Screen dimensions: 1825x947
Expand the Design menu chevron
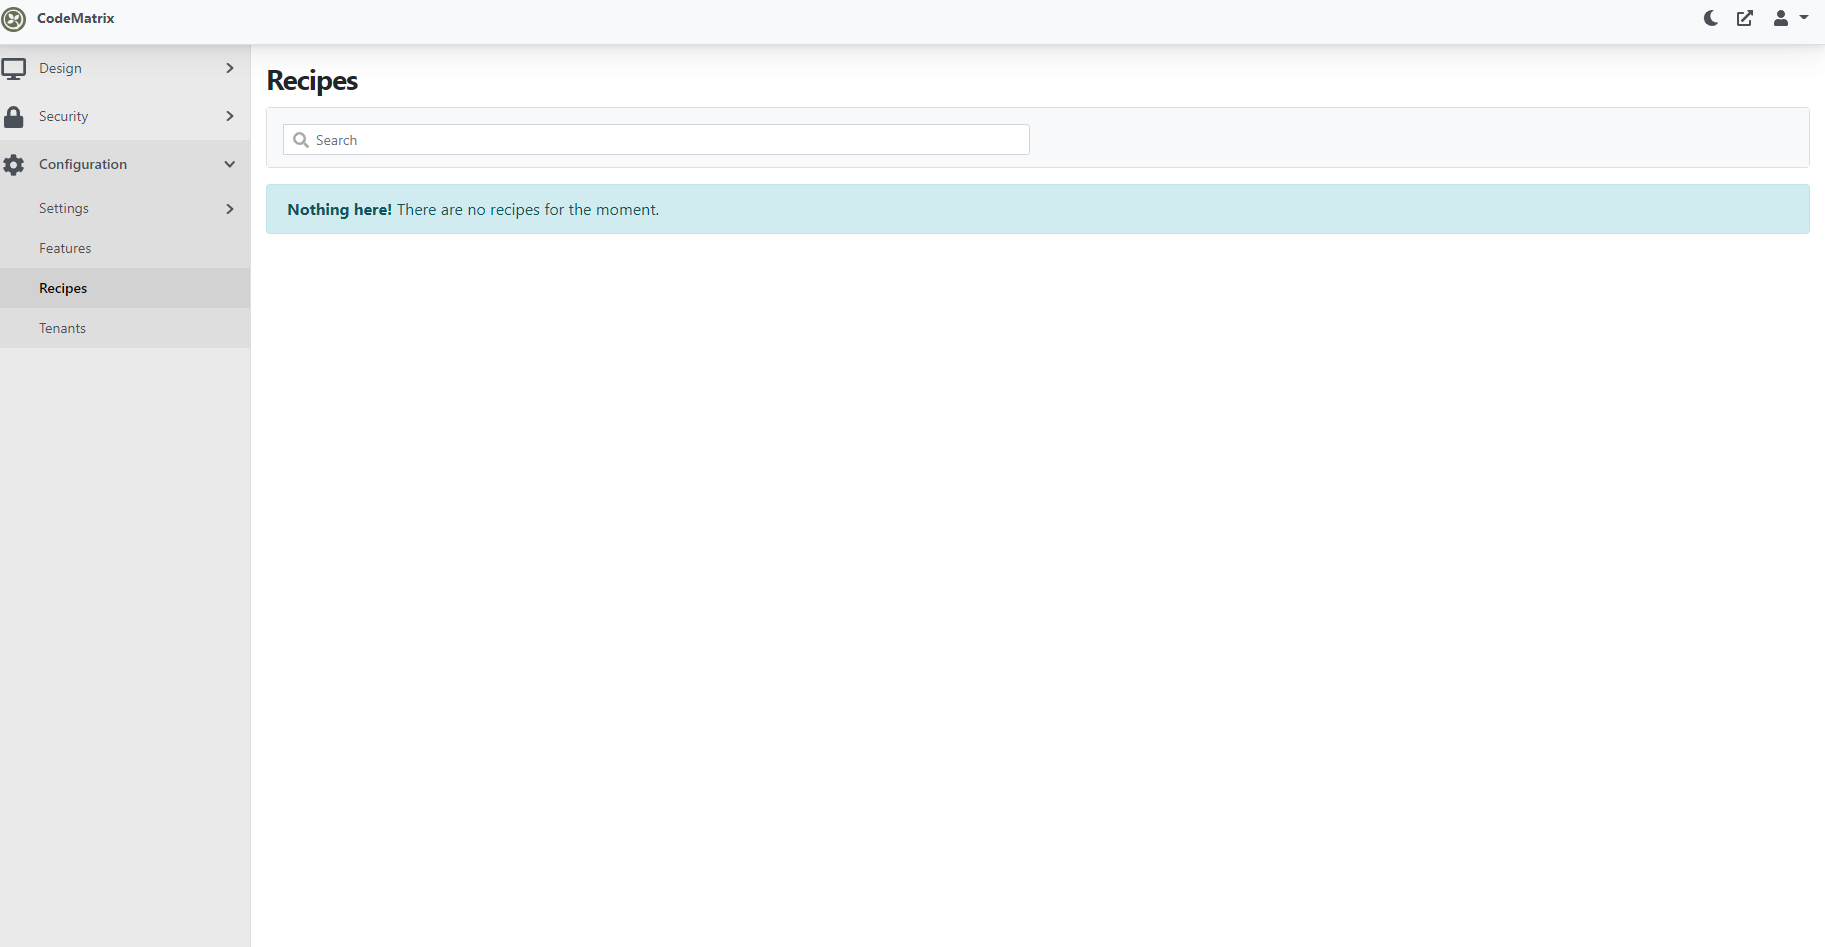(229, 68)
